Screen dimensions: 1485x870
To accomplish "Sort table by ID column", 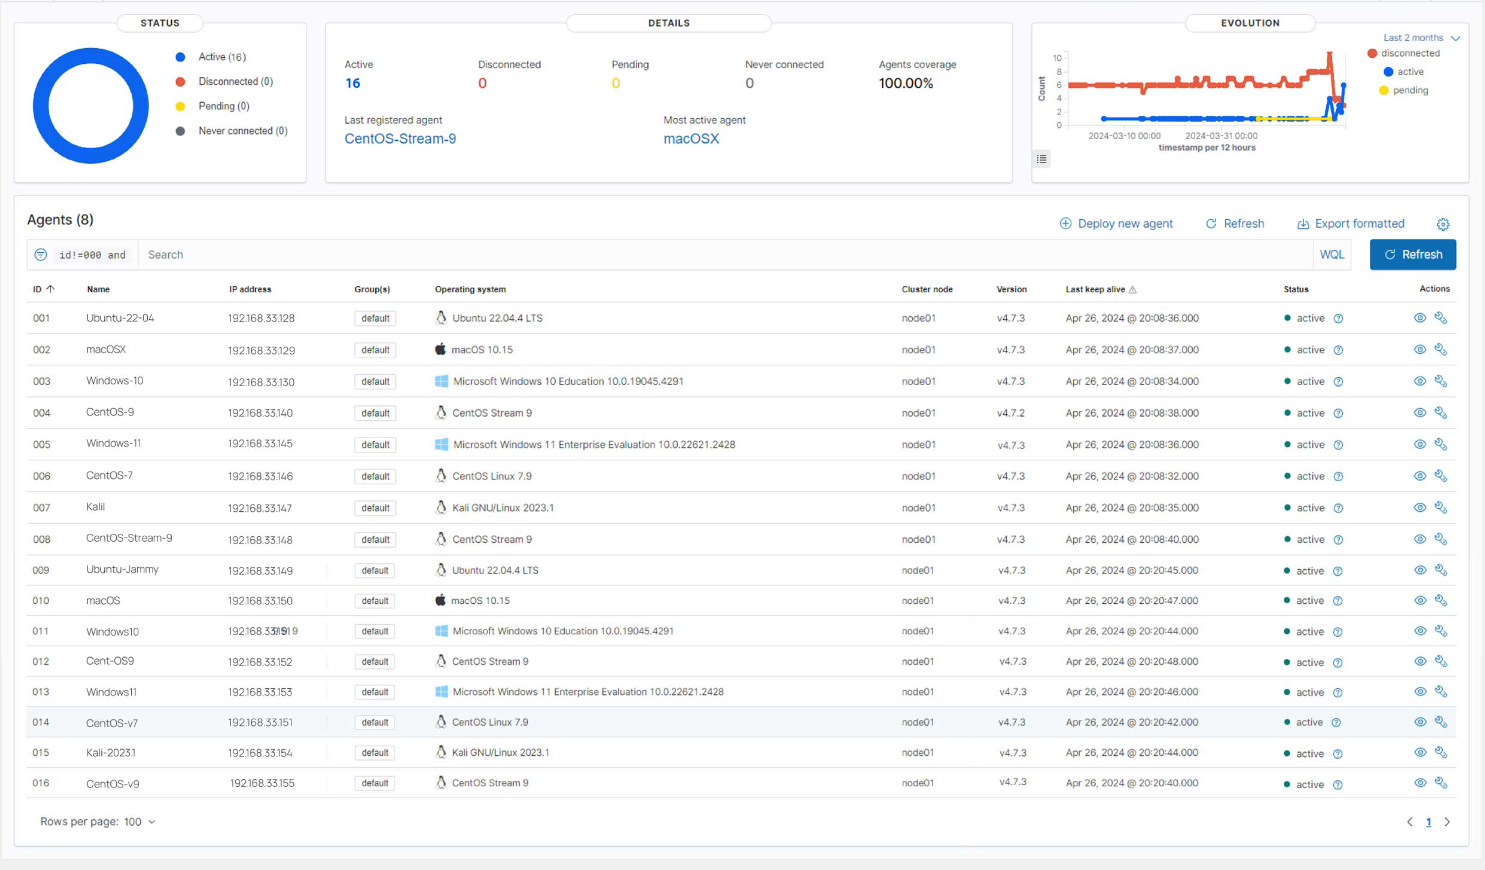I will pos(43,289).
